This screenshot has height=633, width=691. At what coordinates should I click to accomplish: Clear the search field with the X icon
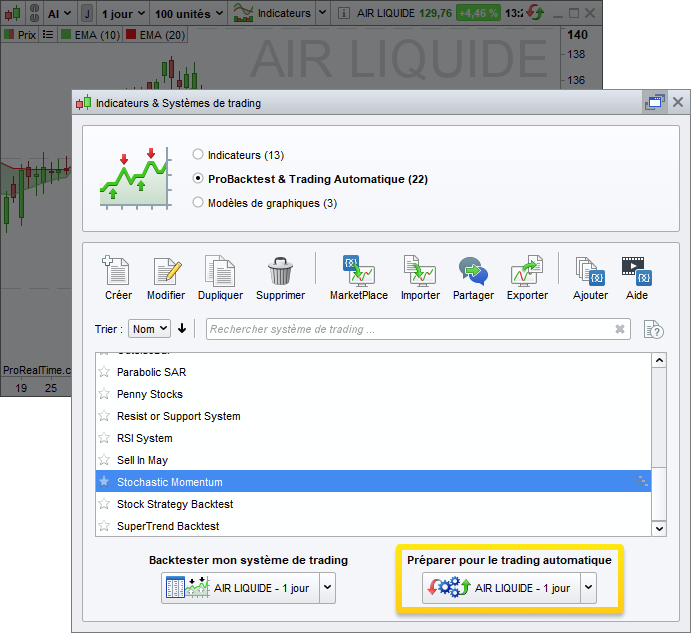pos(620,329)
